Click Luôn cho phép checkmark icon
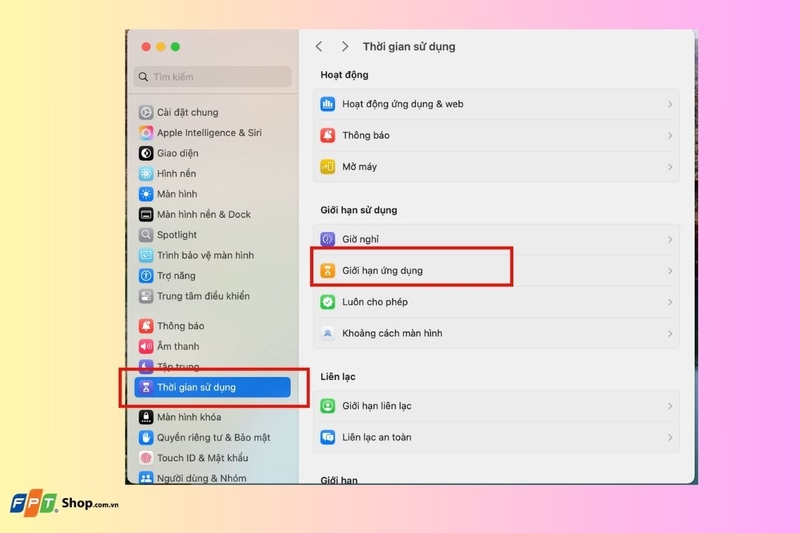 tap(328, 302)
